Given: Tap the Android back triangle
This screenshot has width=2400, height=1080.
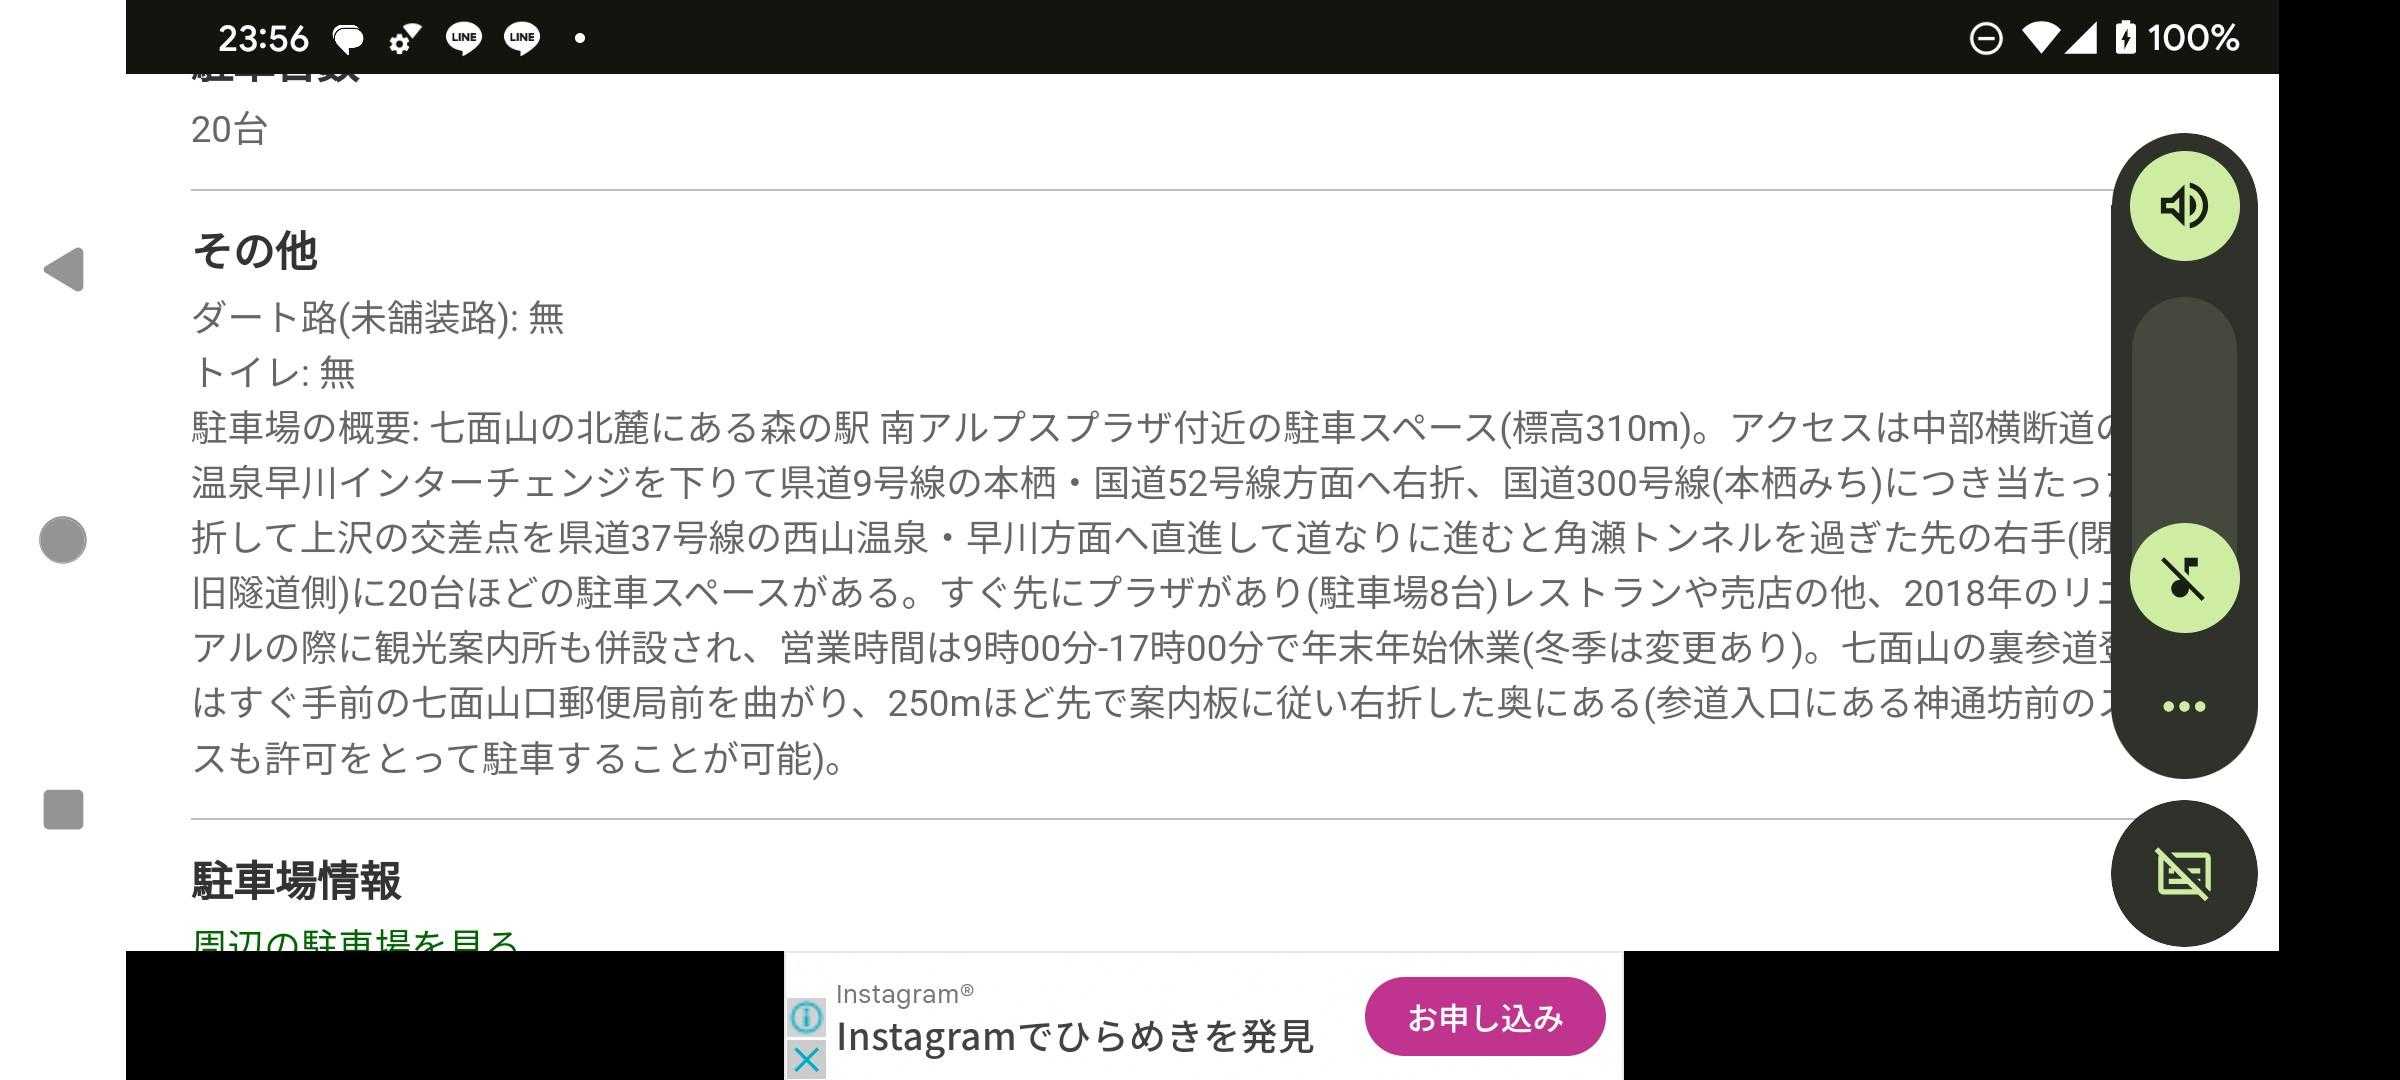Looking at the screenshot, I should pyautogui.click(x=64, y=270).
